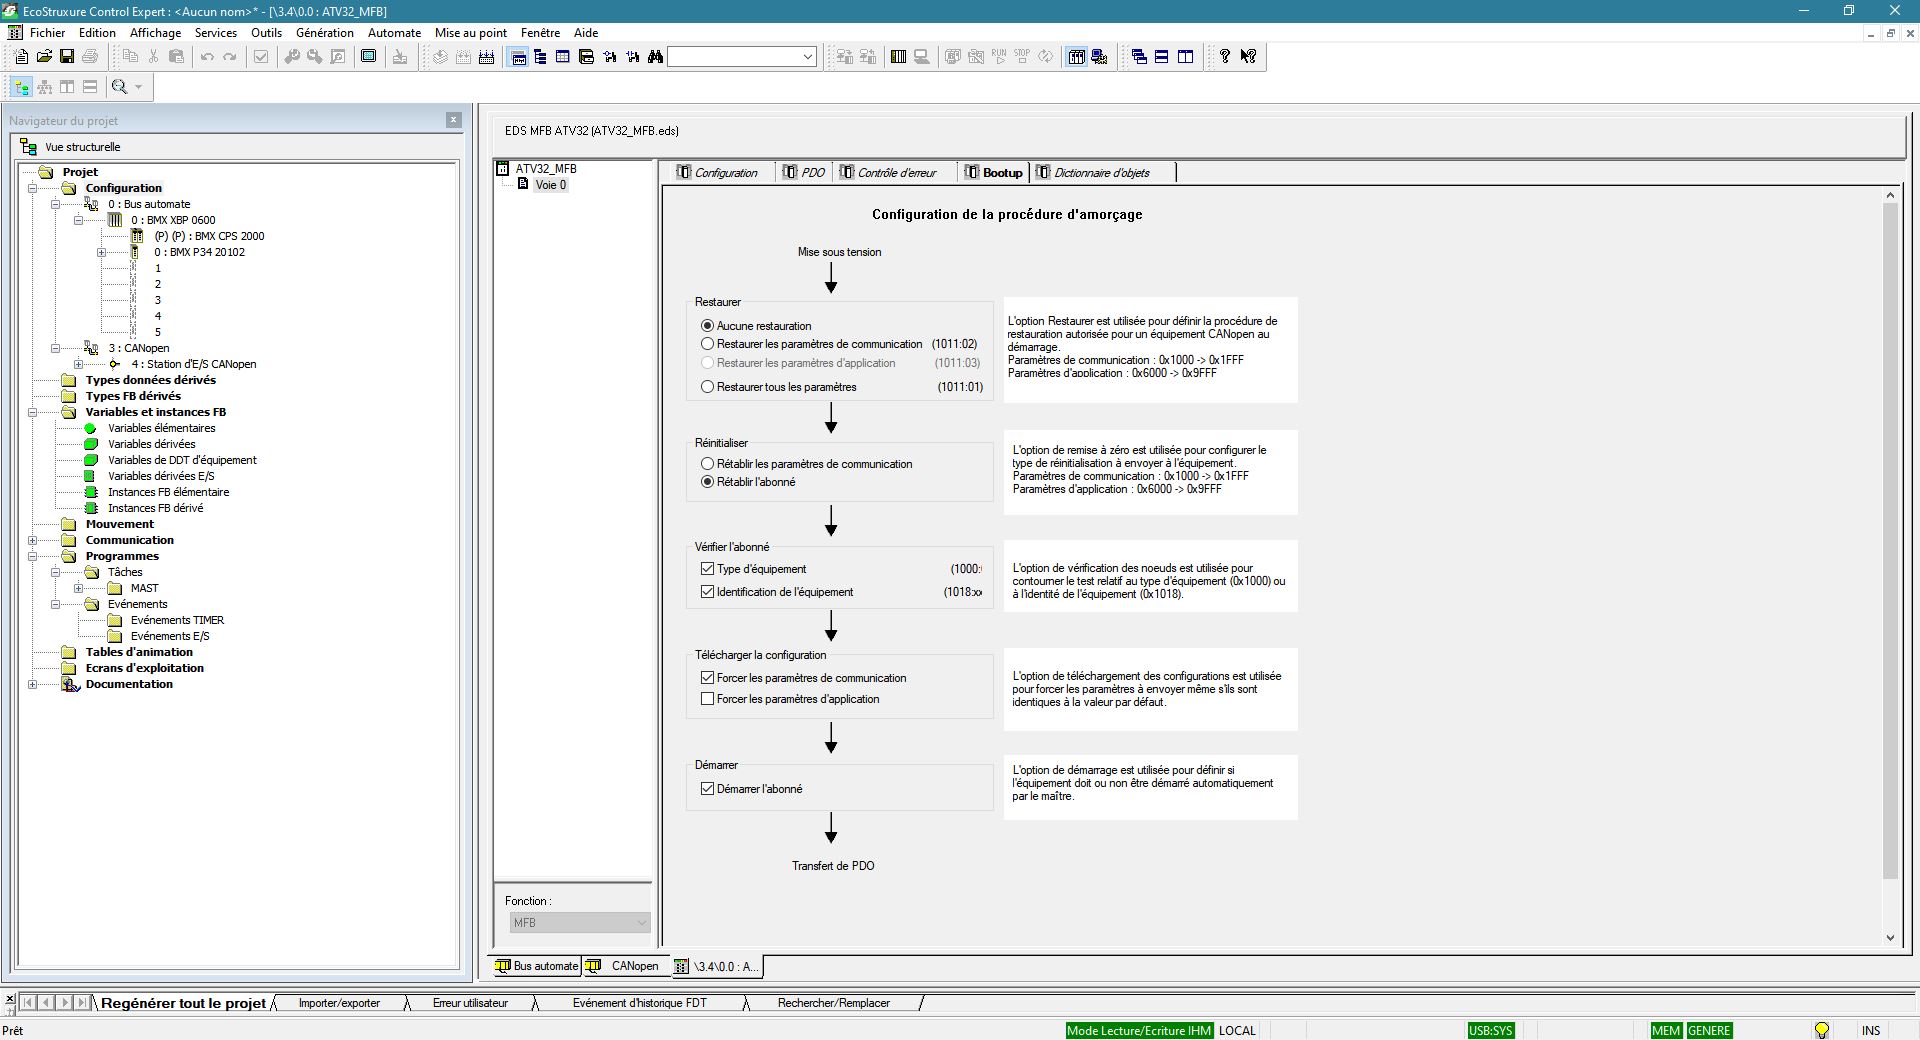The height and width of the screenshot is (1040, 1920).
Task: Click the Save project disk icon
Action: click(67, 57)
